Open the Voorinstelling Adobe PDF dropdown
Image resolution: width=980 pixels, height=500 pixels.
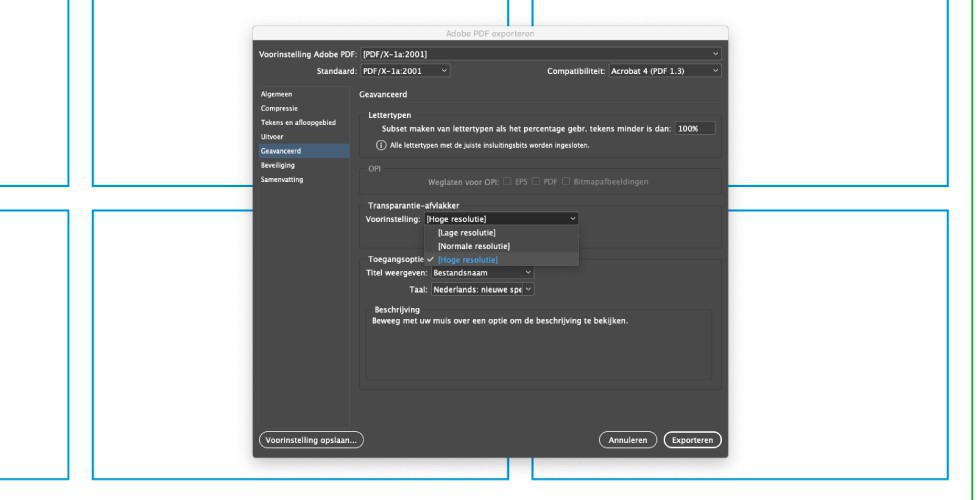tap(541, 54)
